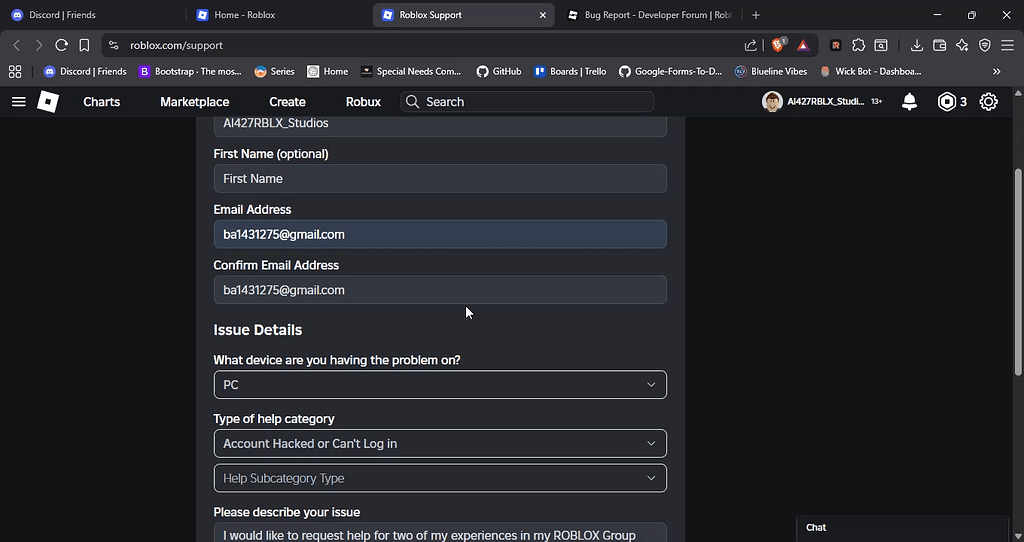
Task: Open the help category dropdown
Action: 440,443
